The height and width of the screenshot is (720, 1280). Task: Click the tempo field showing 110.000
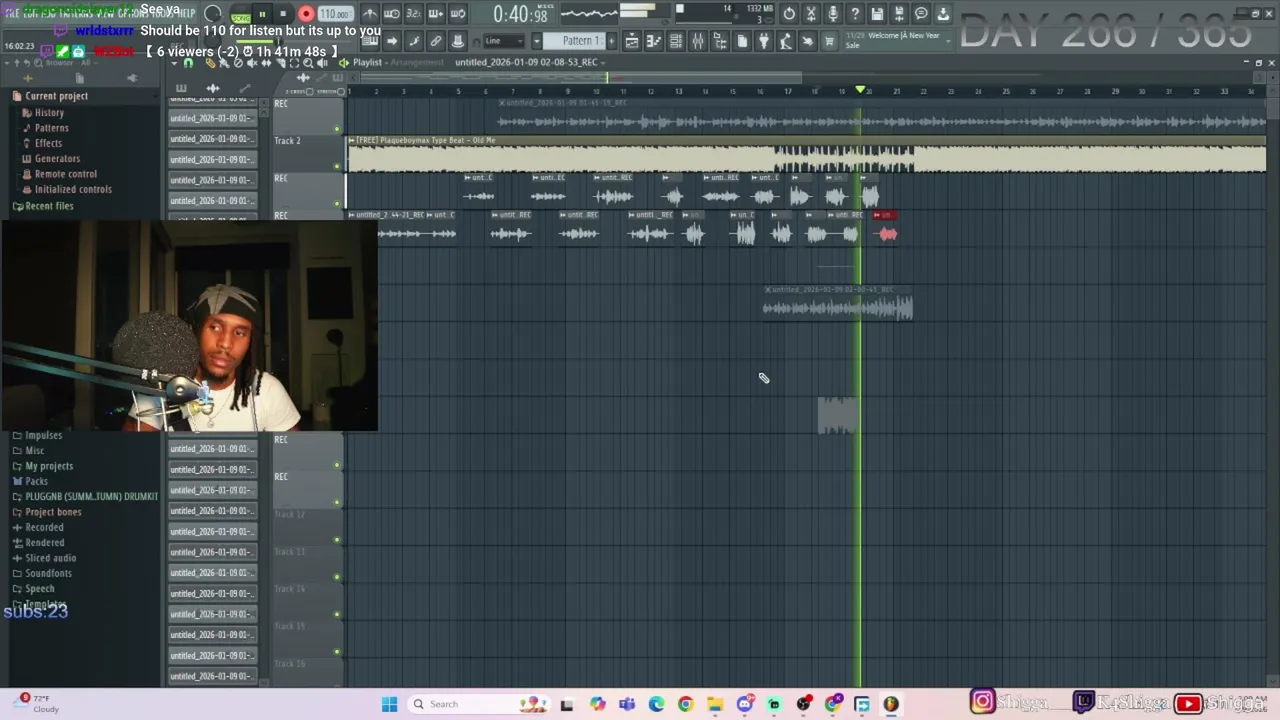pyautogui.click(x=335, y=14)
